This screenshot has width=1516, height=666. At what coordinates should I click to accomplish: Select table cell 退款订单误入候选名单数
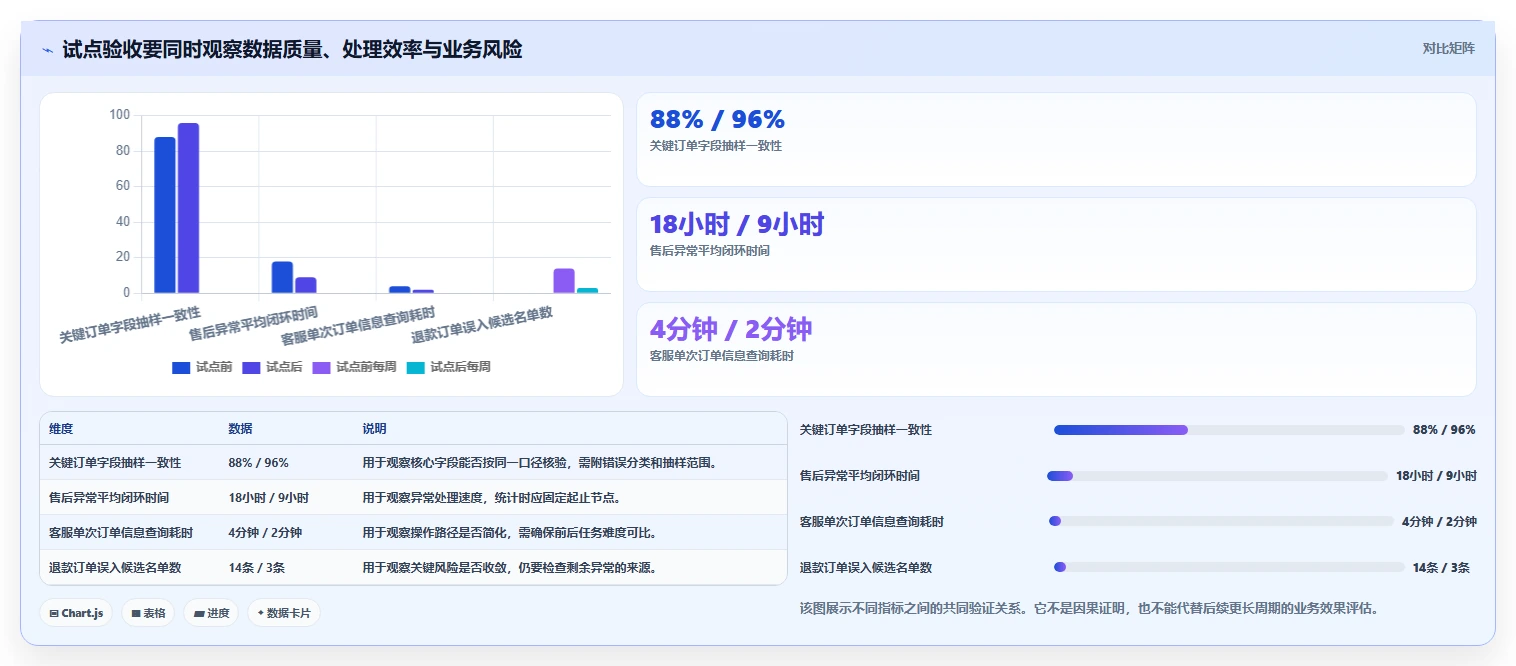pos(115,567)
